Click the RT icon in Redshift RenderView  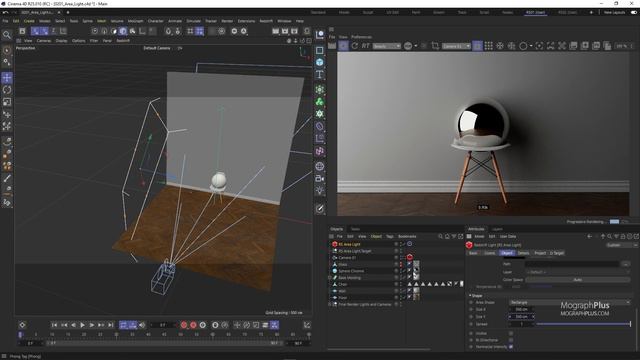[365, 46]
